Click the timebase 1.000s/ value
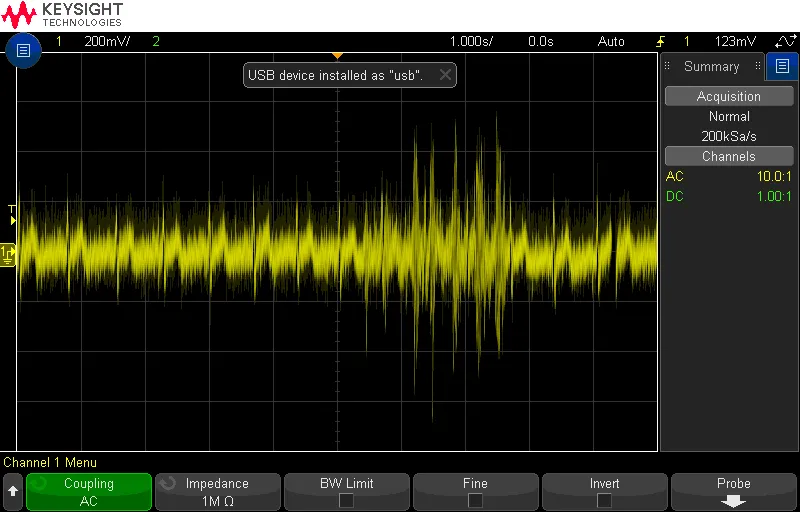The image size is (800, 512). point(471,41)
